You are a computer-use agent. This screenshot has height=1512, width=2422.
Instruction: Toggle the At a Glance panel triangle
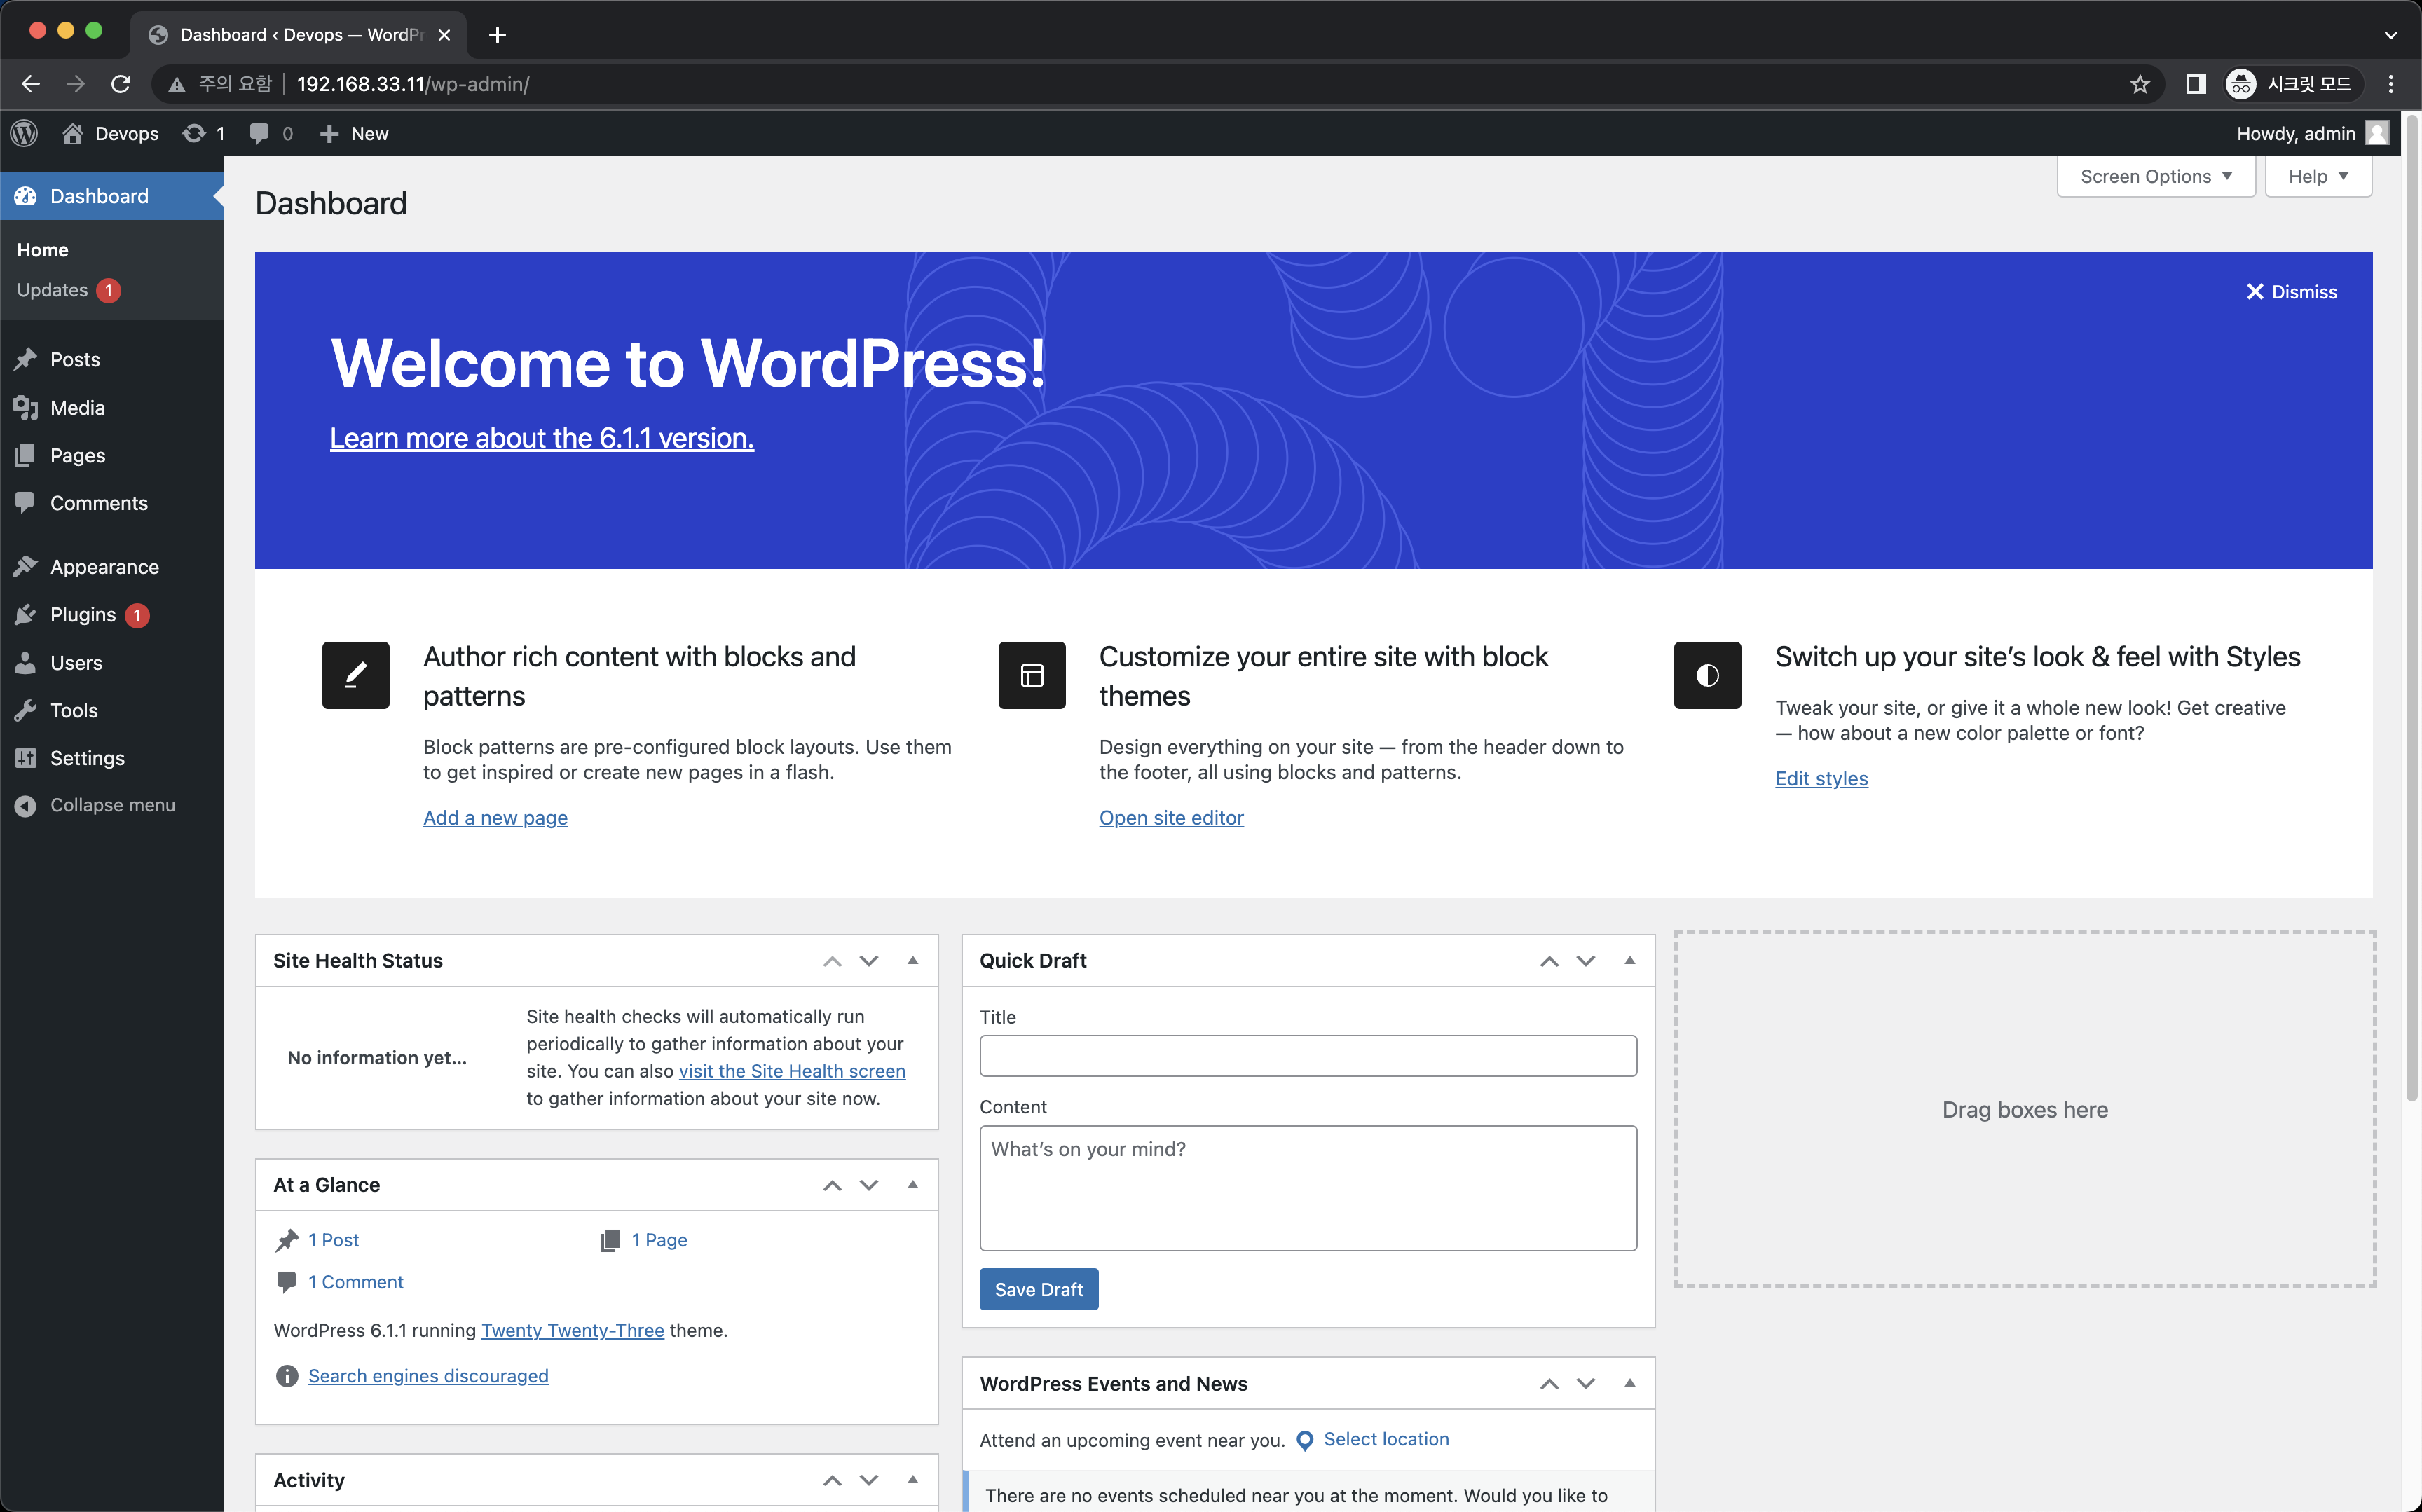(x=912, y=1184)
